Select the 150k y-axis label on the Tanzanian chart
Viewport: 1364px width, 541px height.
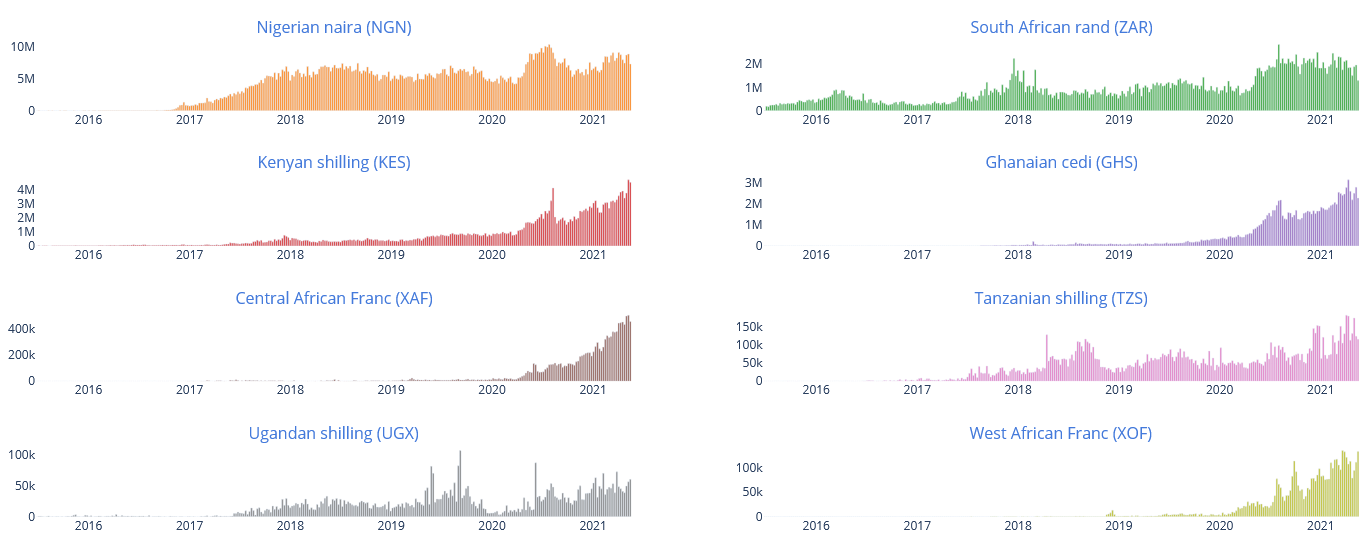(x=749, y=327)
